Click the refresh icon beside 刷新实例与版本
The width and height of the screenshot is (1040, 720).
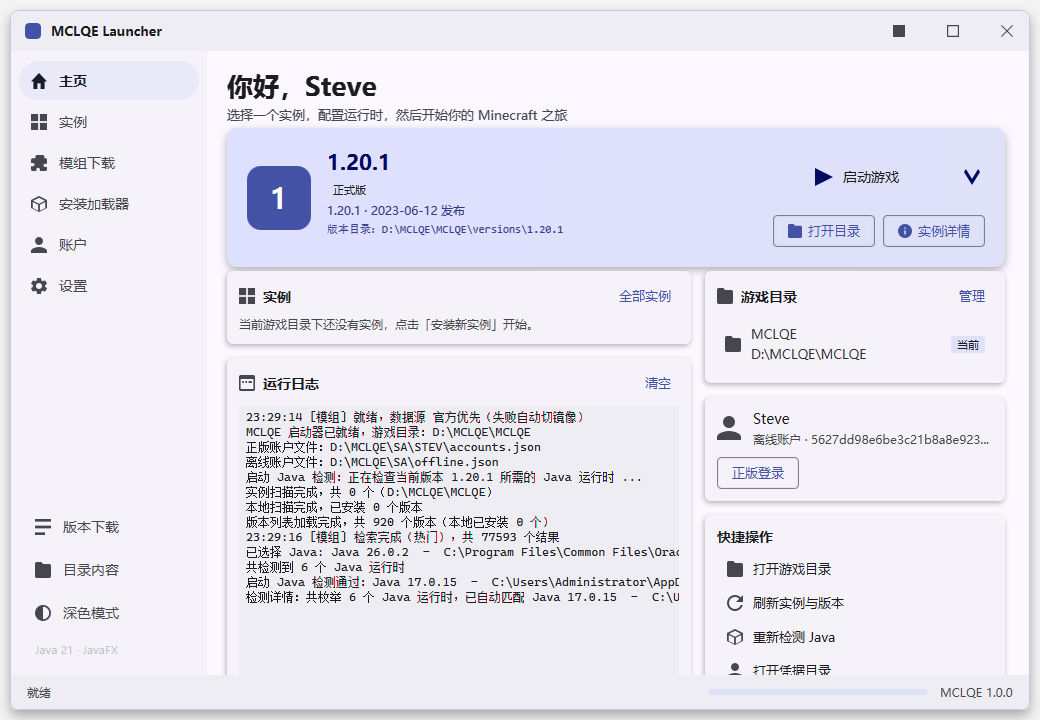(735, 603)
